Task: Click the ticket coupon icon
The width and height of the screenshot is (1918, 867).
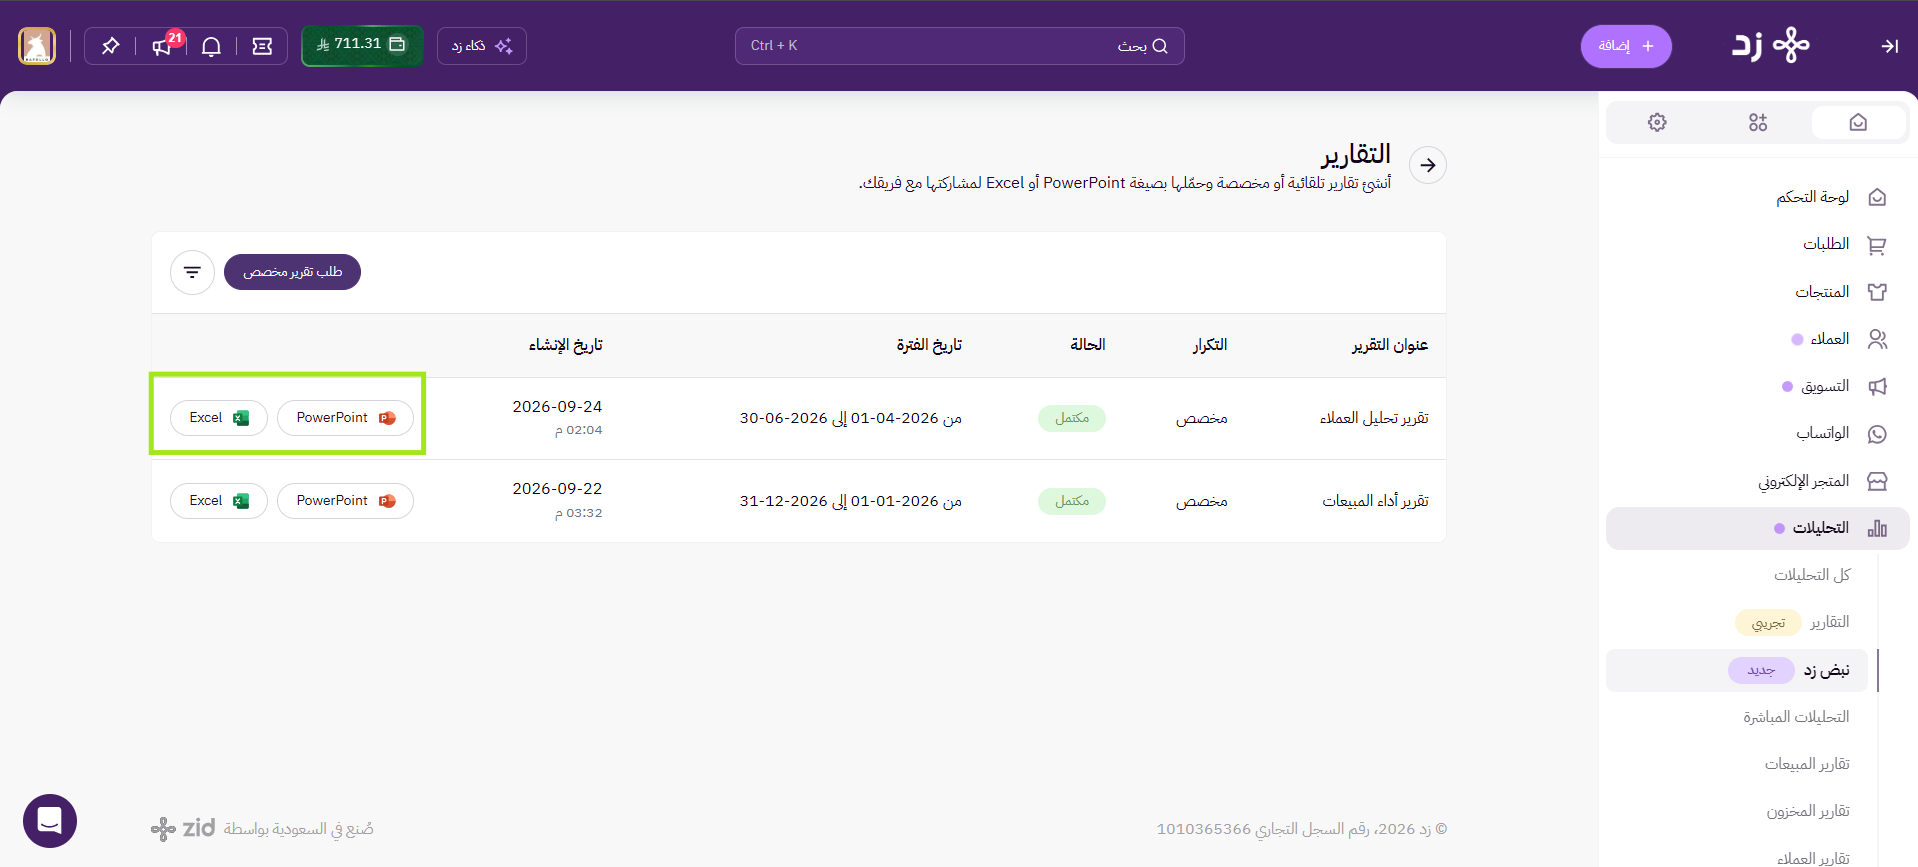Action: 262,46
